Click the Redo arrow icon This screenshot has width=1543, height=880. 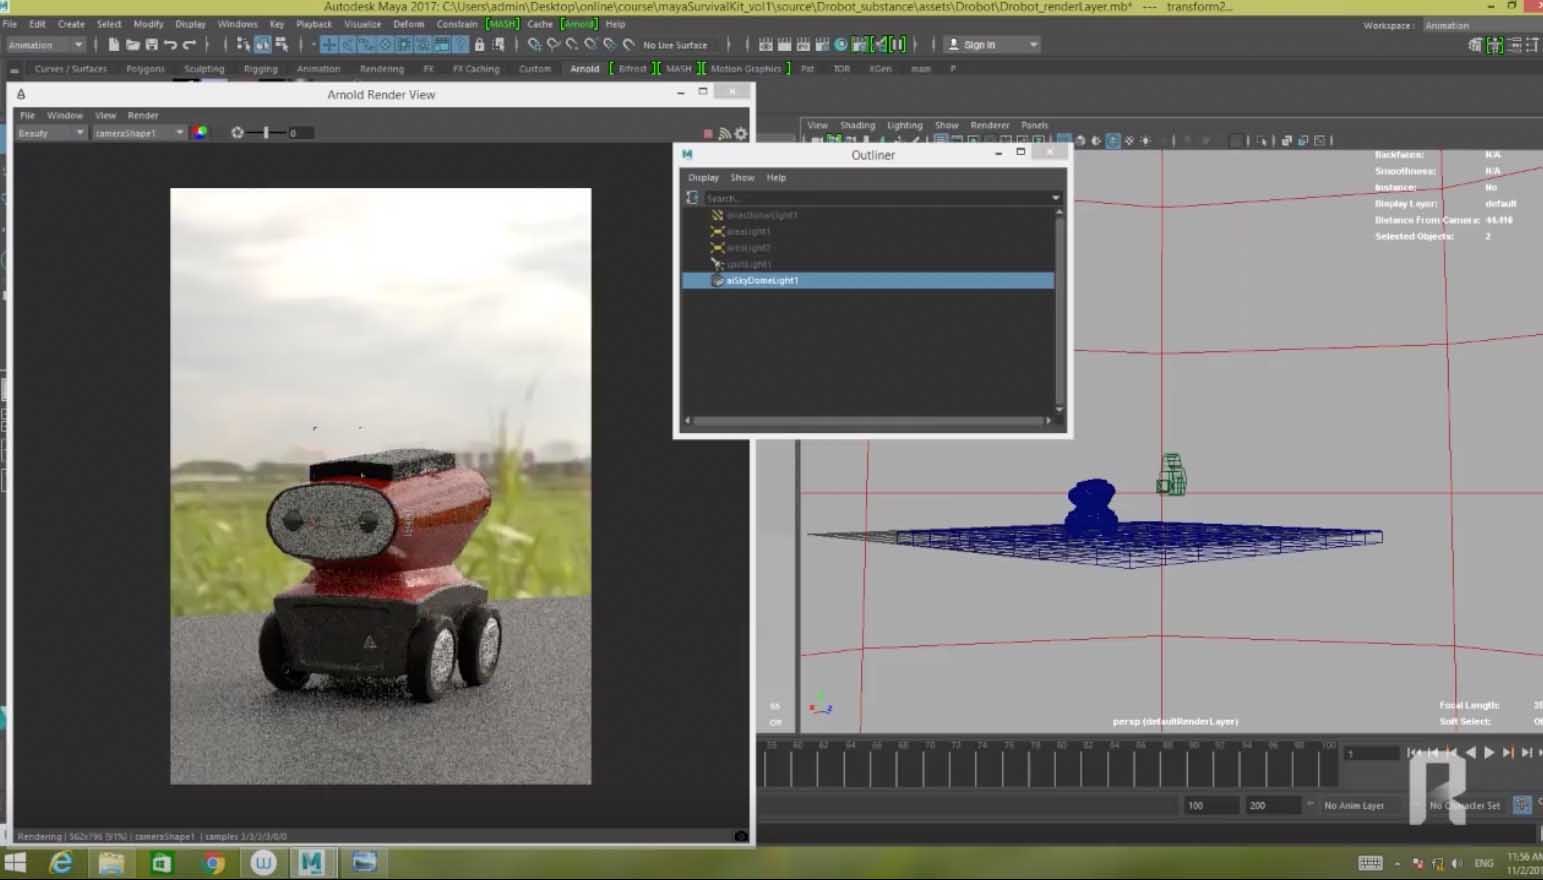(x=189, y=45)
